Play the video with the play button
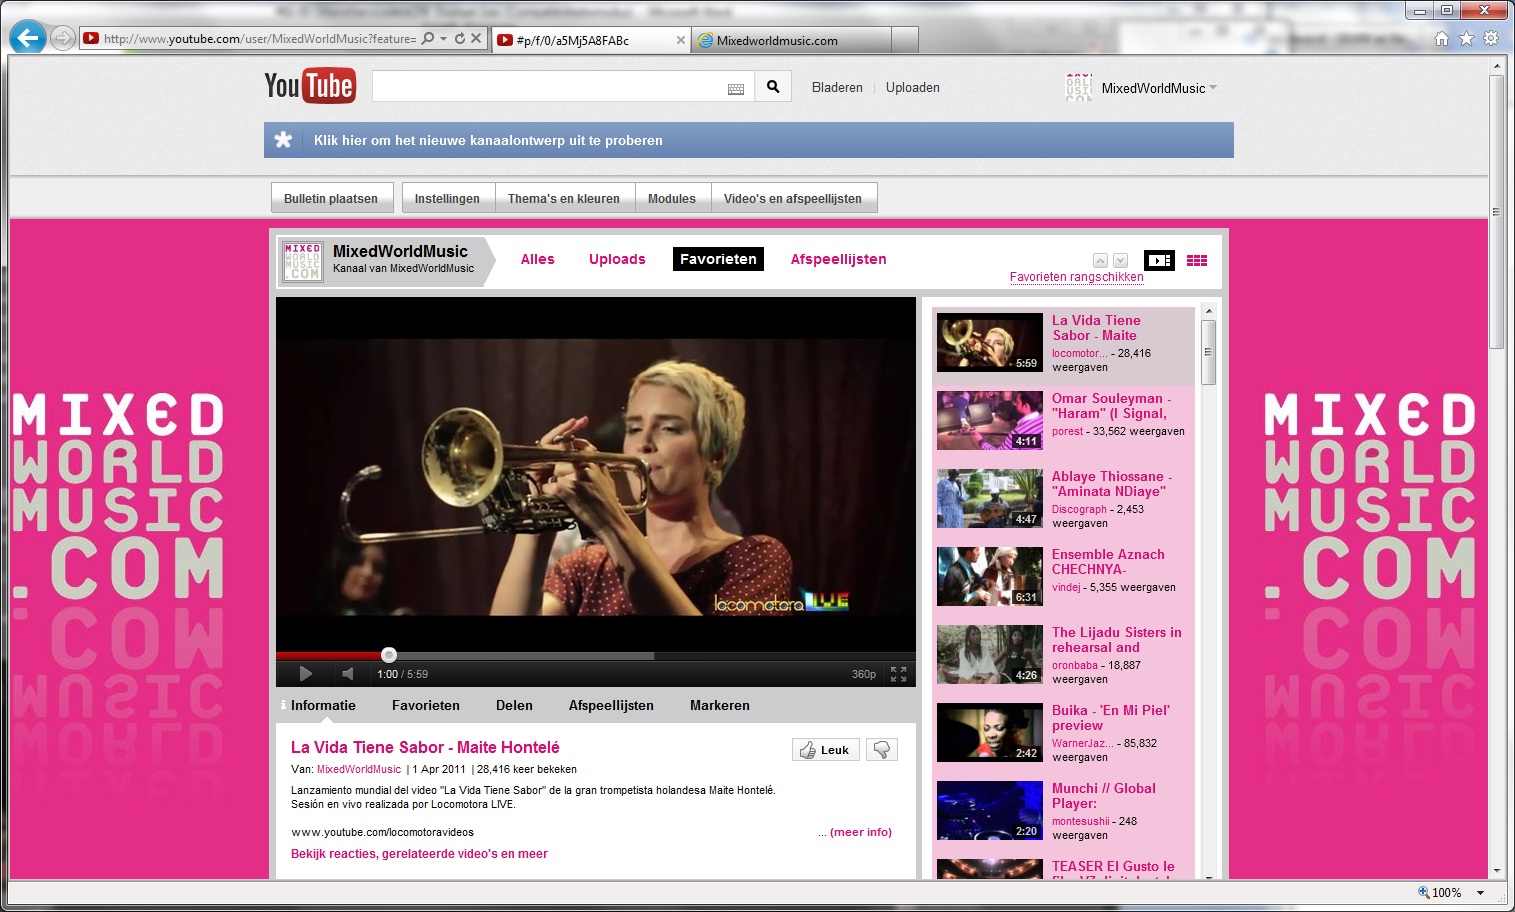 [x=306, y=674]
